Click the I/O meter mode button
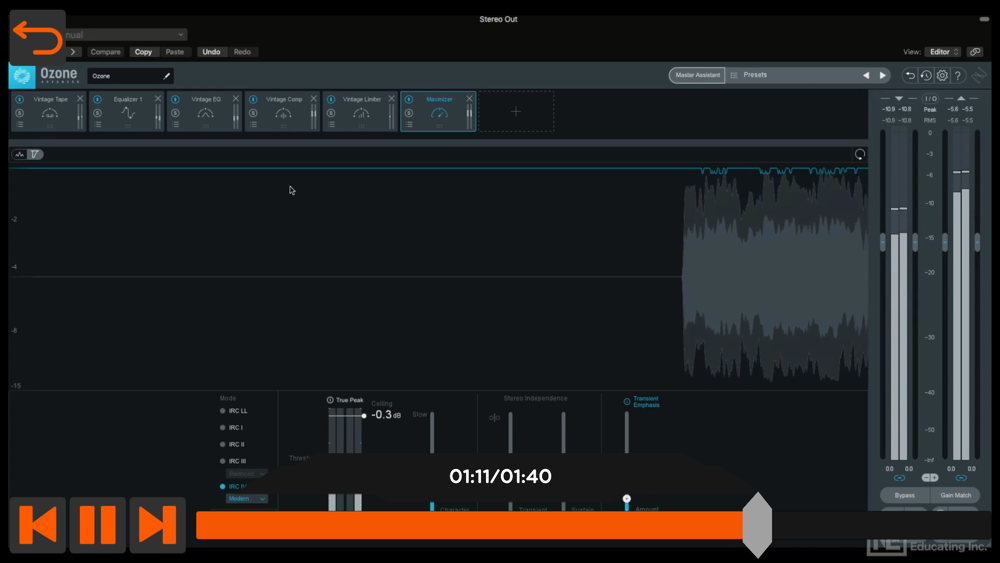 tap(930, 98)
